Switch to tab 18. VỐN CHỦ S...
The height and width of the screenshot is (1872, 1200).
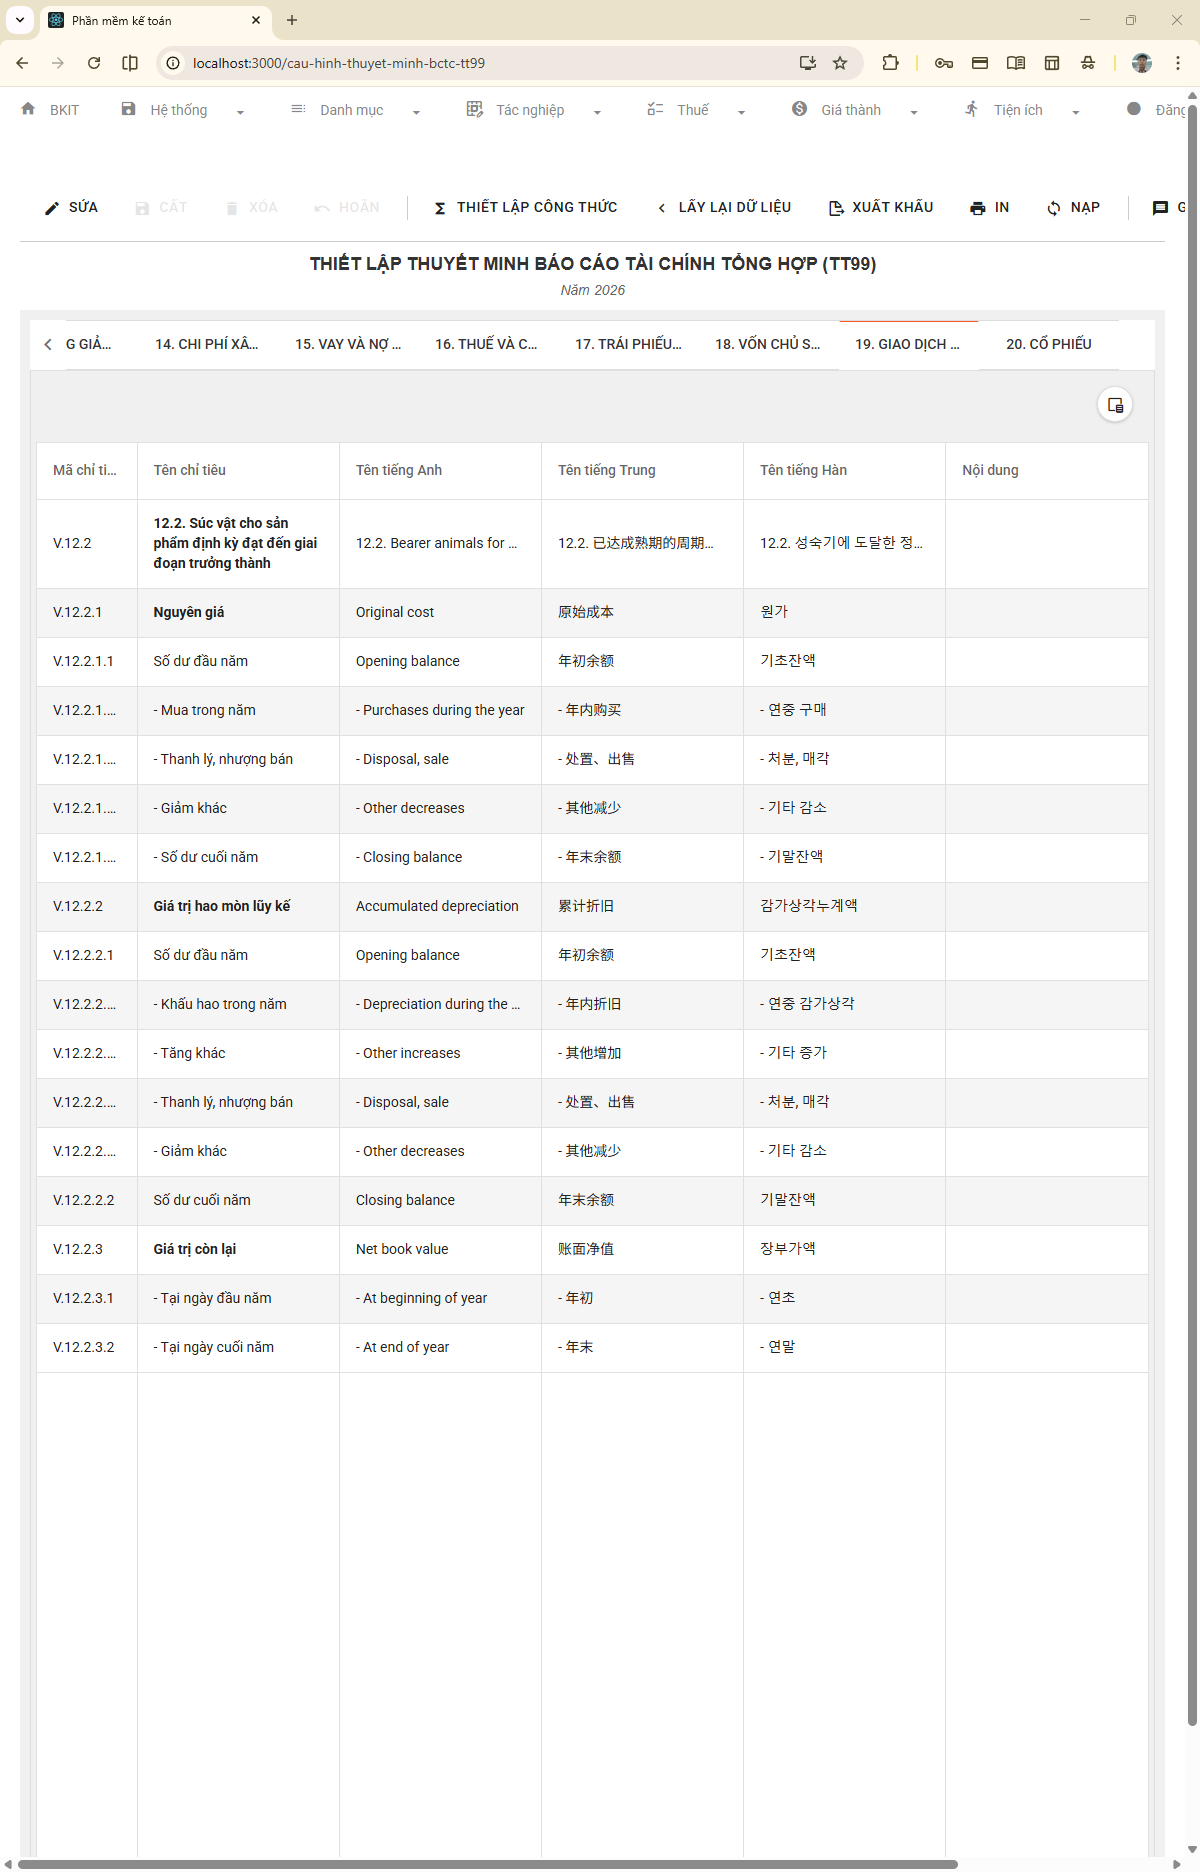click(767, 344)
